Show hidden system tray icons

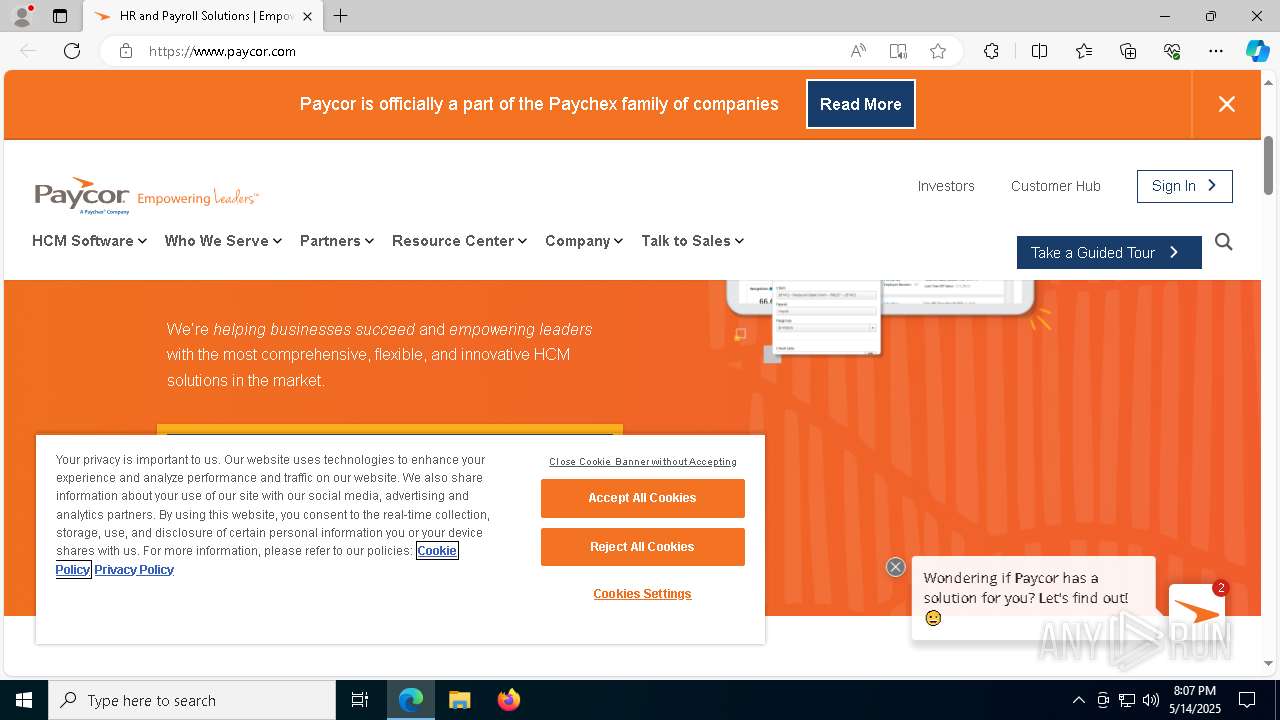[x=1078, y=700]
